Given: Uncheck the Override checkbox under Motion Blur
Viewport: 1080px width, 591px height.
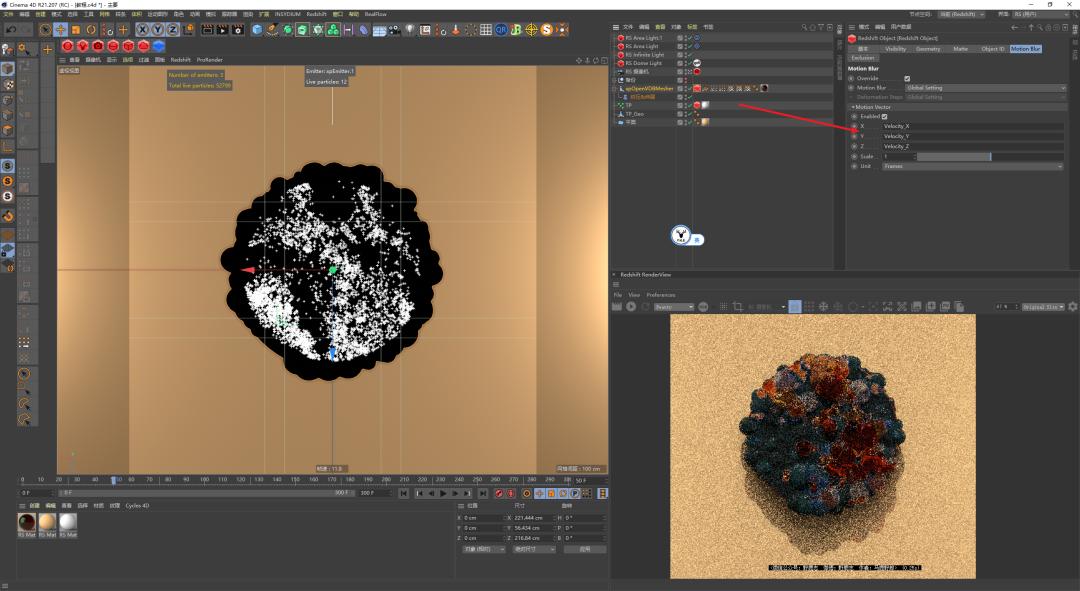Looking at the screenshot, I should tap(907, 79).
